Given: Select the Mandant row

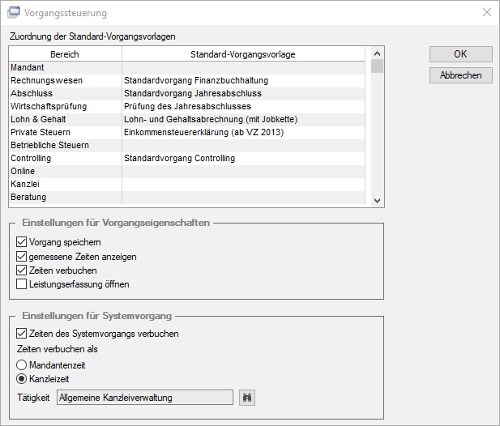Looking at the screenshot, I should pos(187,67).
